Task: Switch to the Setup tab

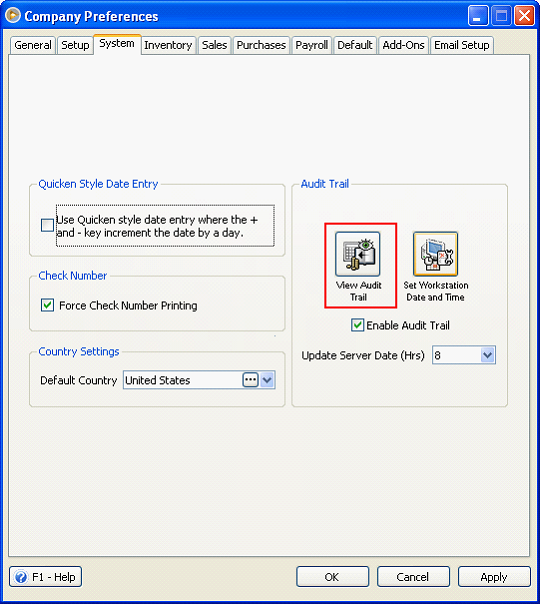Action: click(75, 45)
